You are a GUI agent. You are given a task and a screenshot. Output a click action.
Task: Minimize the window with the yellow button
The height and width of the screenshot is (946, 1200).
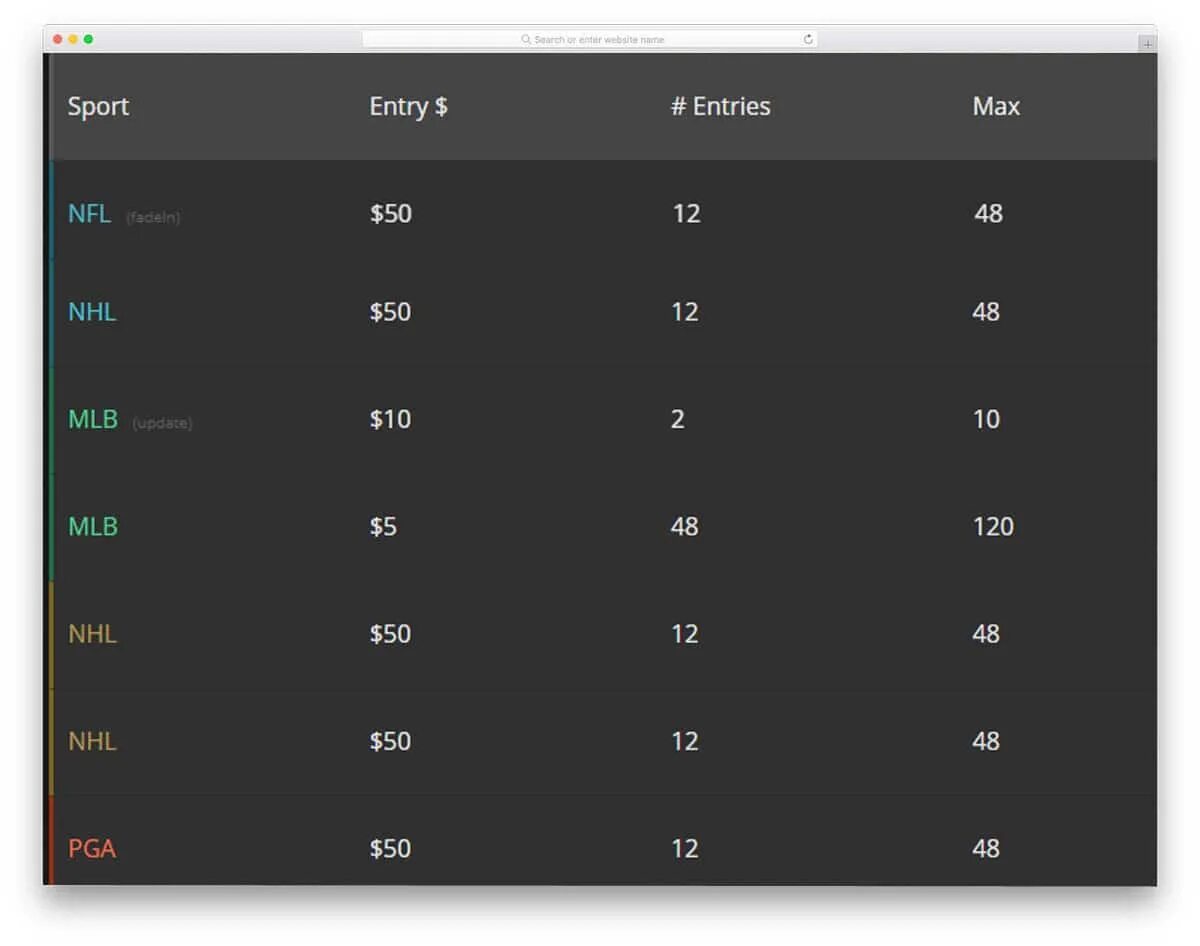click(73, 39)
